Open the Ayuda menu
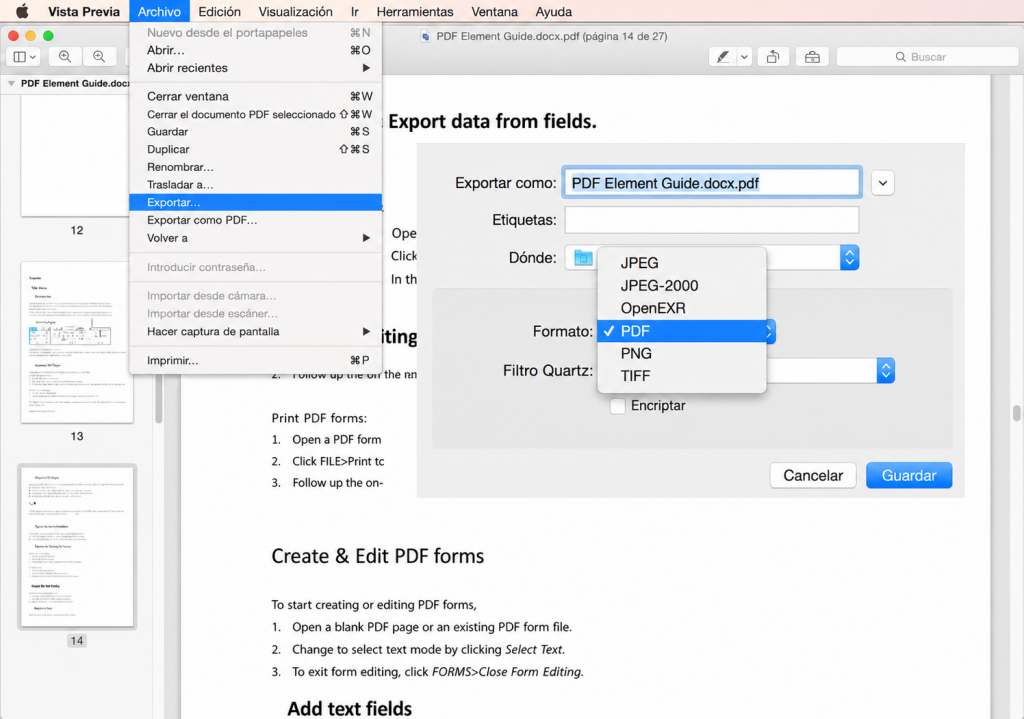This screenshot has width=1024, height=719. coord(553,12)
